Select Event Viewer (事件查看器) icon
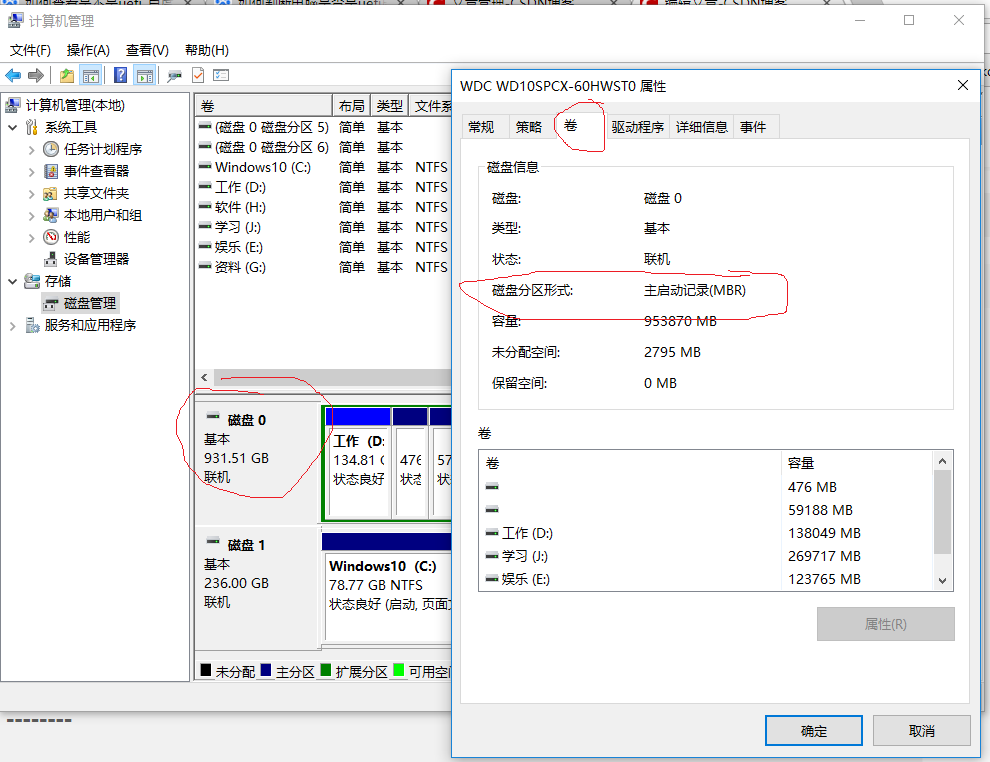 (x=51, y=171)
